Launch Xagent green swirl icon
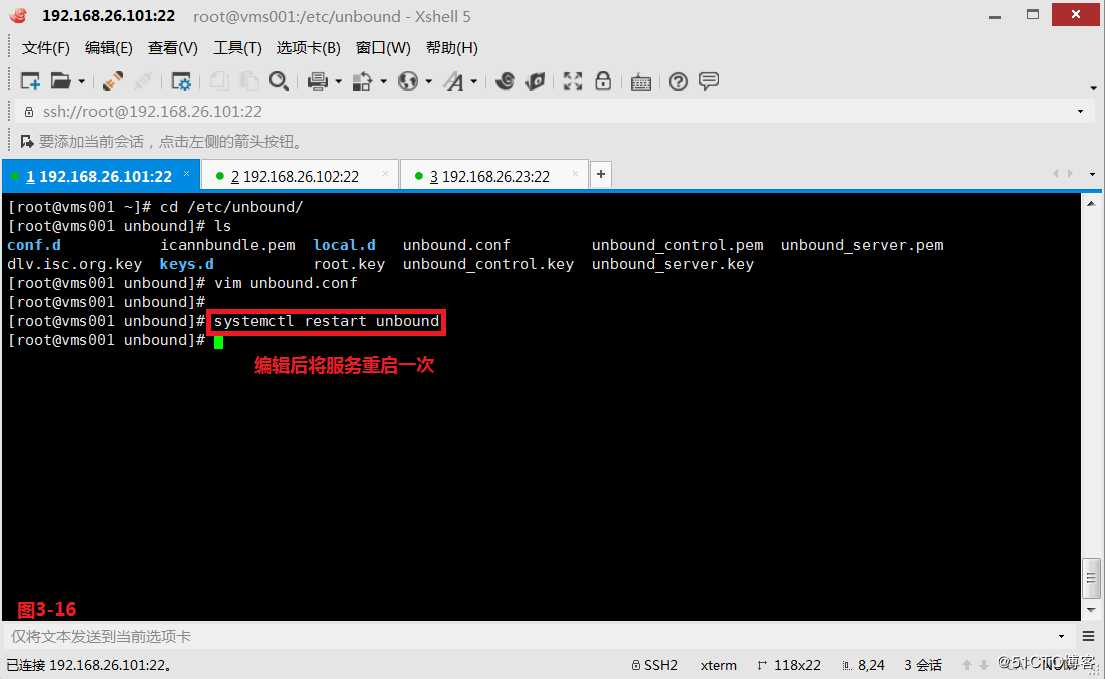 tap(536, 82)
